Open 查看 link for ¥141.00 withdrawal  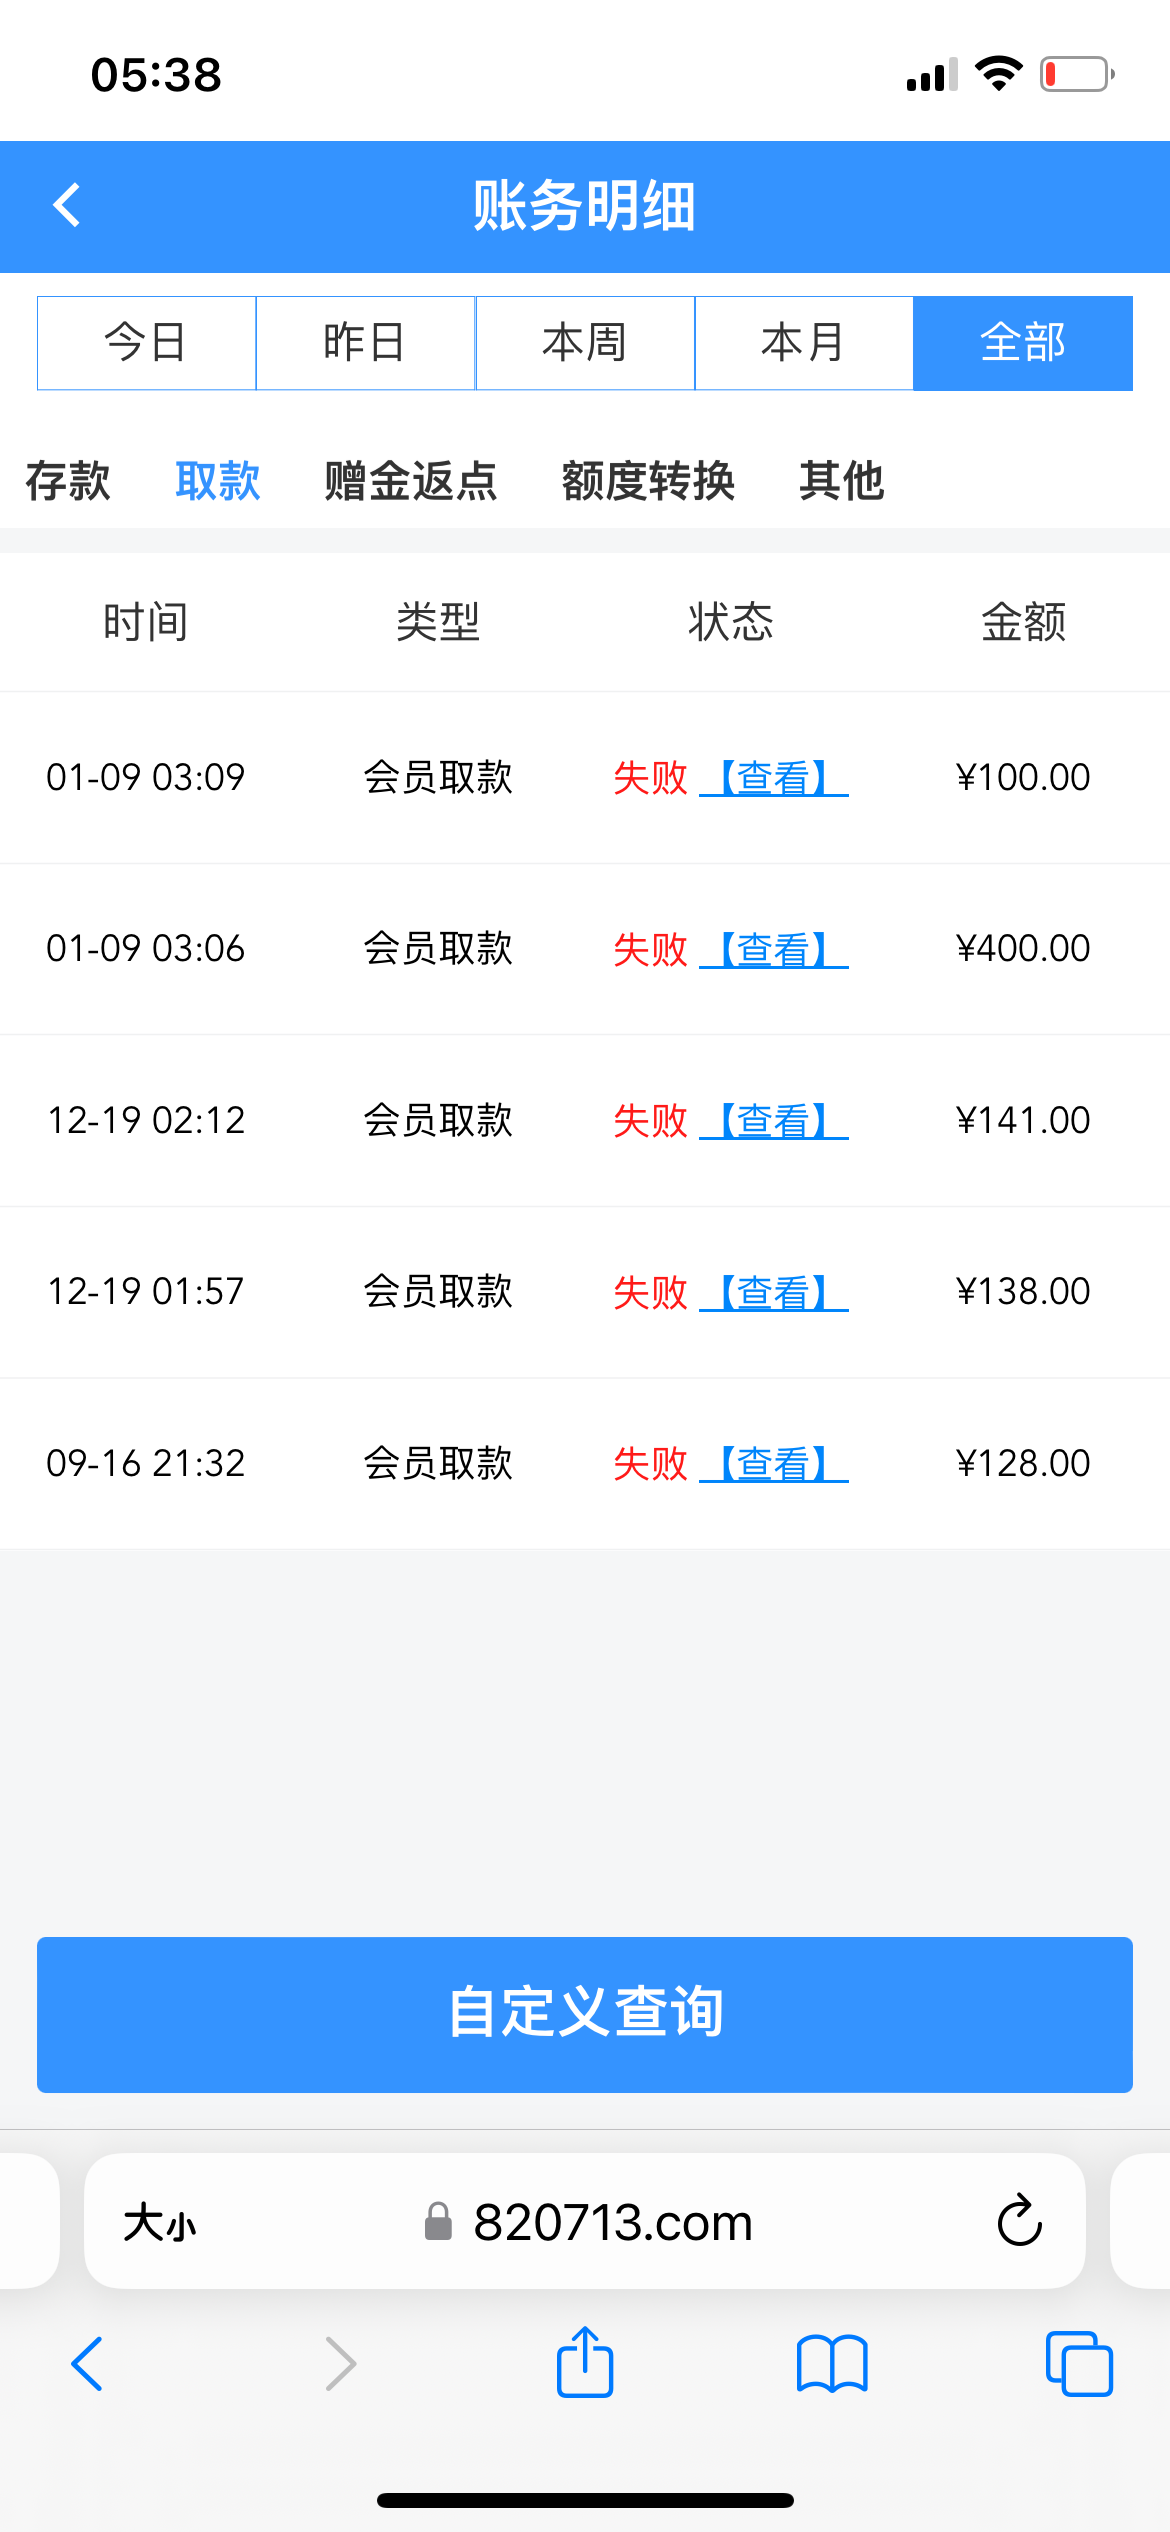click(774, 1121)
